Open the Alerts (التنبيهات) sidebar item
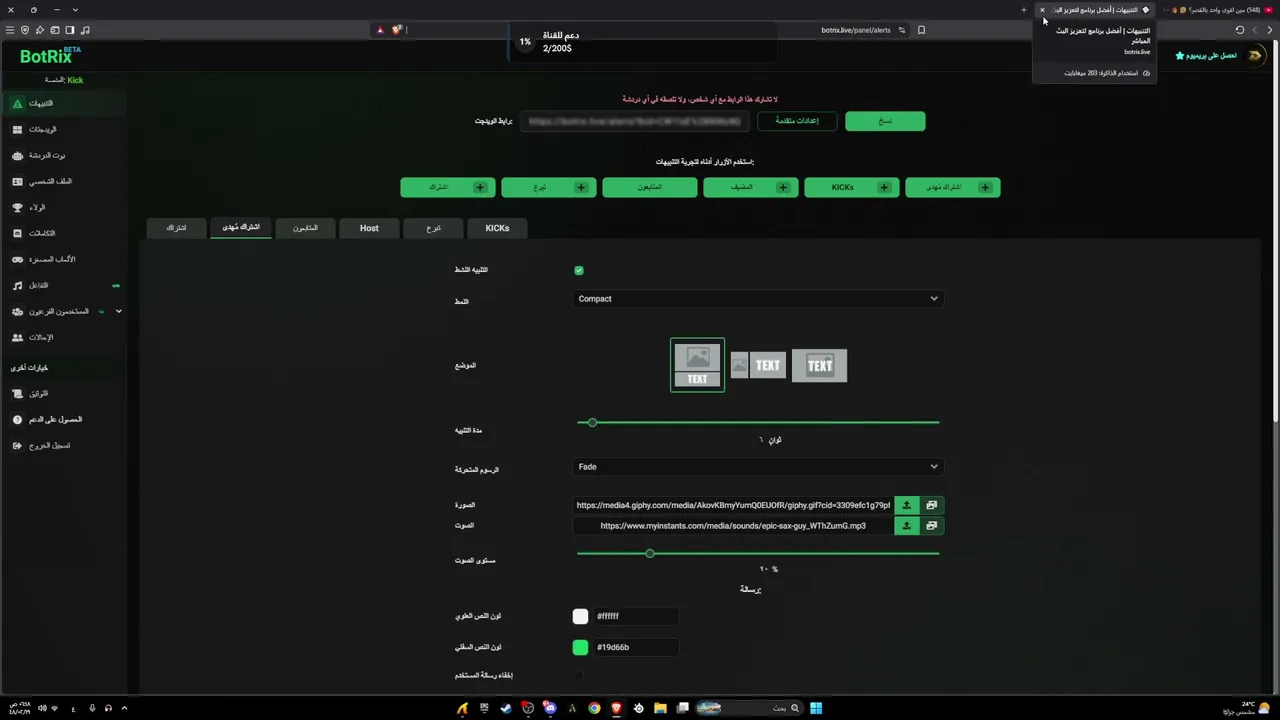Screen dimensions: 1280x720 pyautogui.click(x=63, y=103)
